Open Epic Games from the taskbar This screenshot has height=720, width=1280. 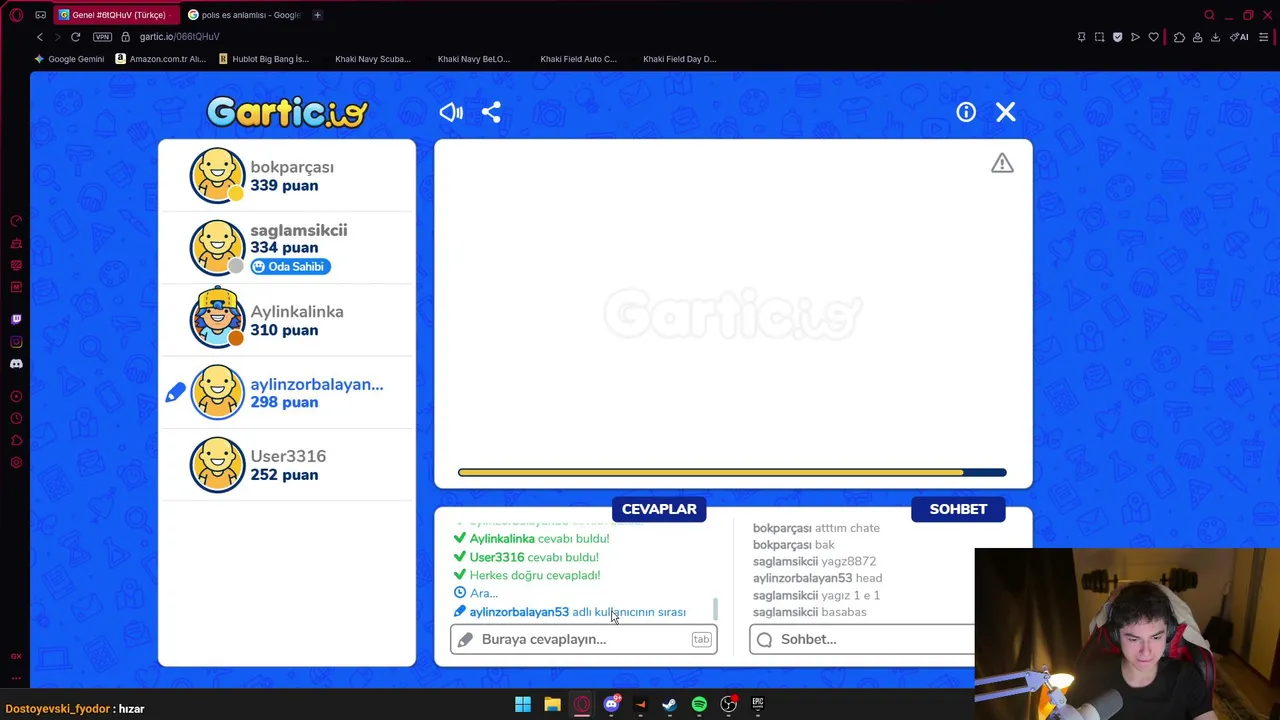pyautogui.click(x=758, y=704)
